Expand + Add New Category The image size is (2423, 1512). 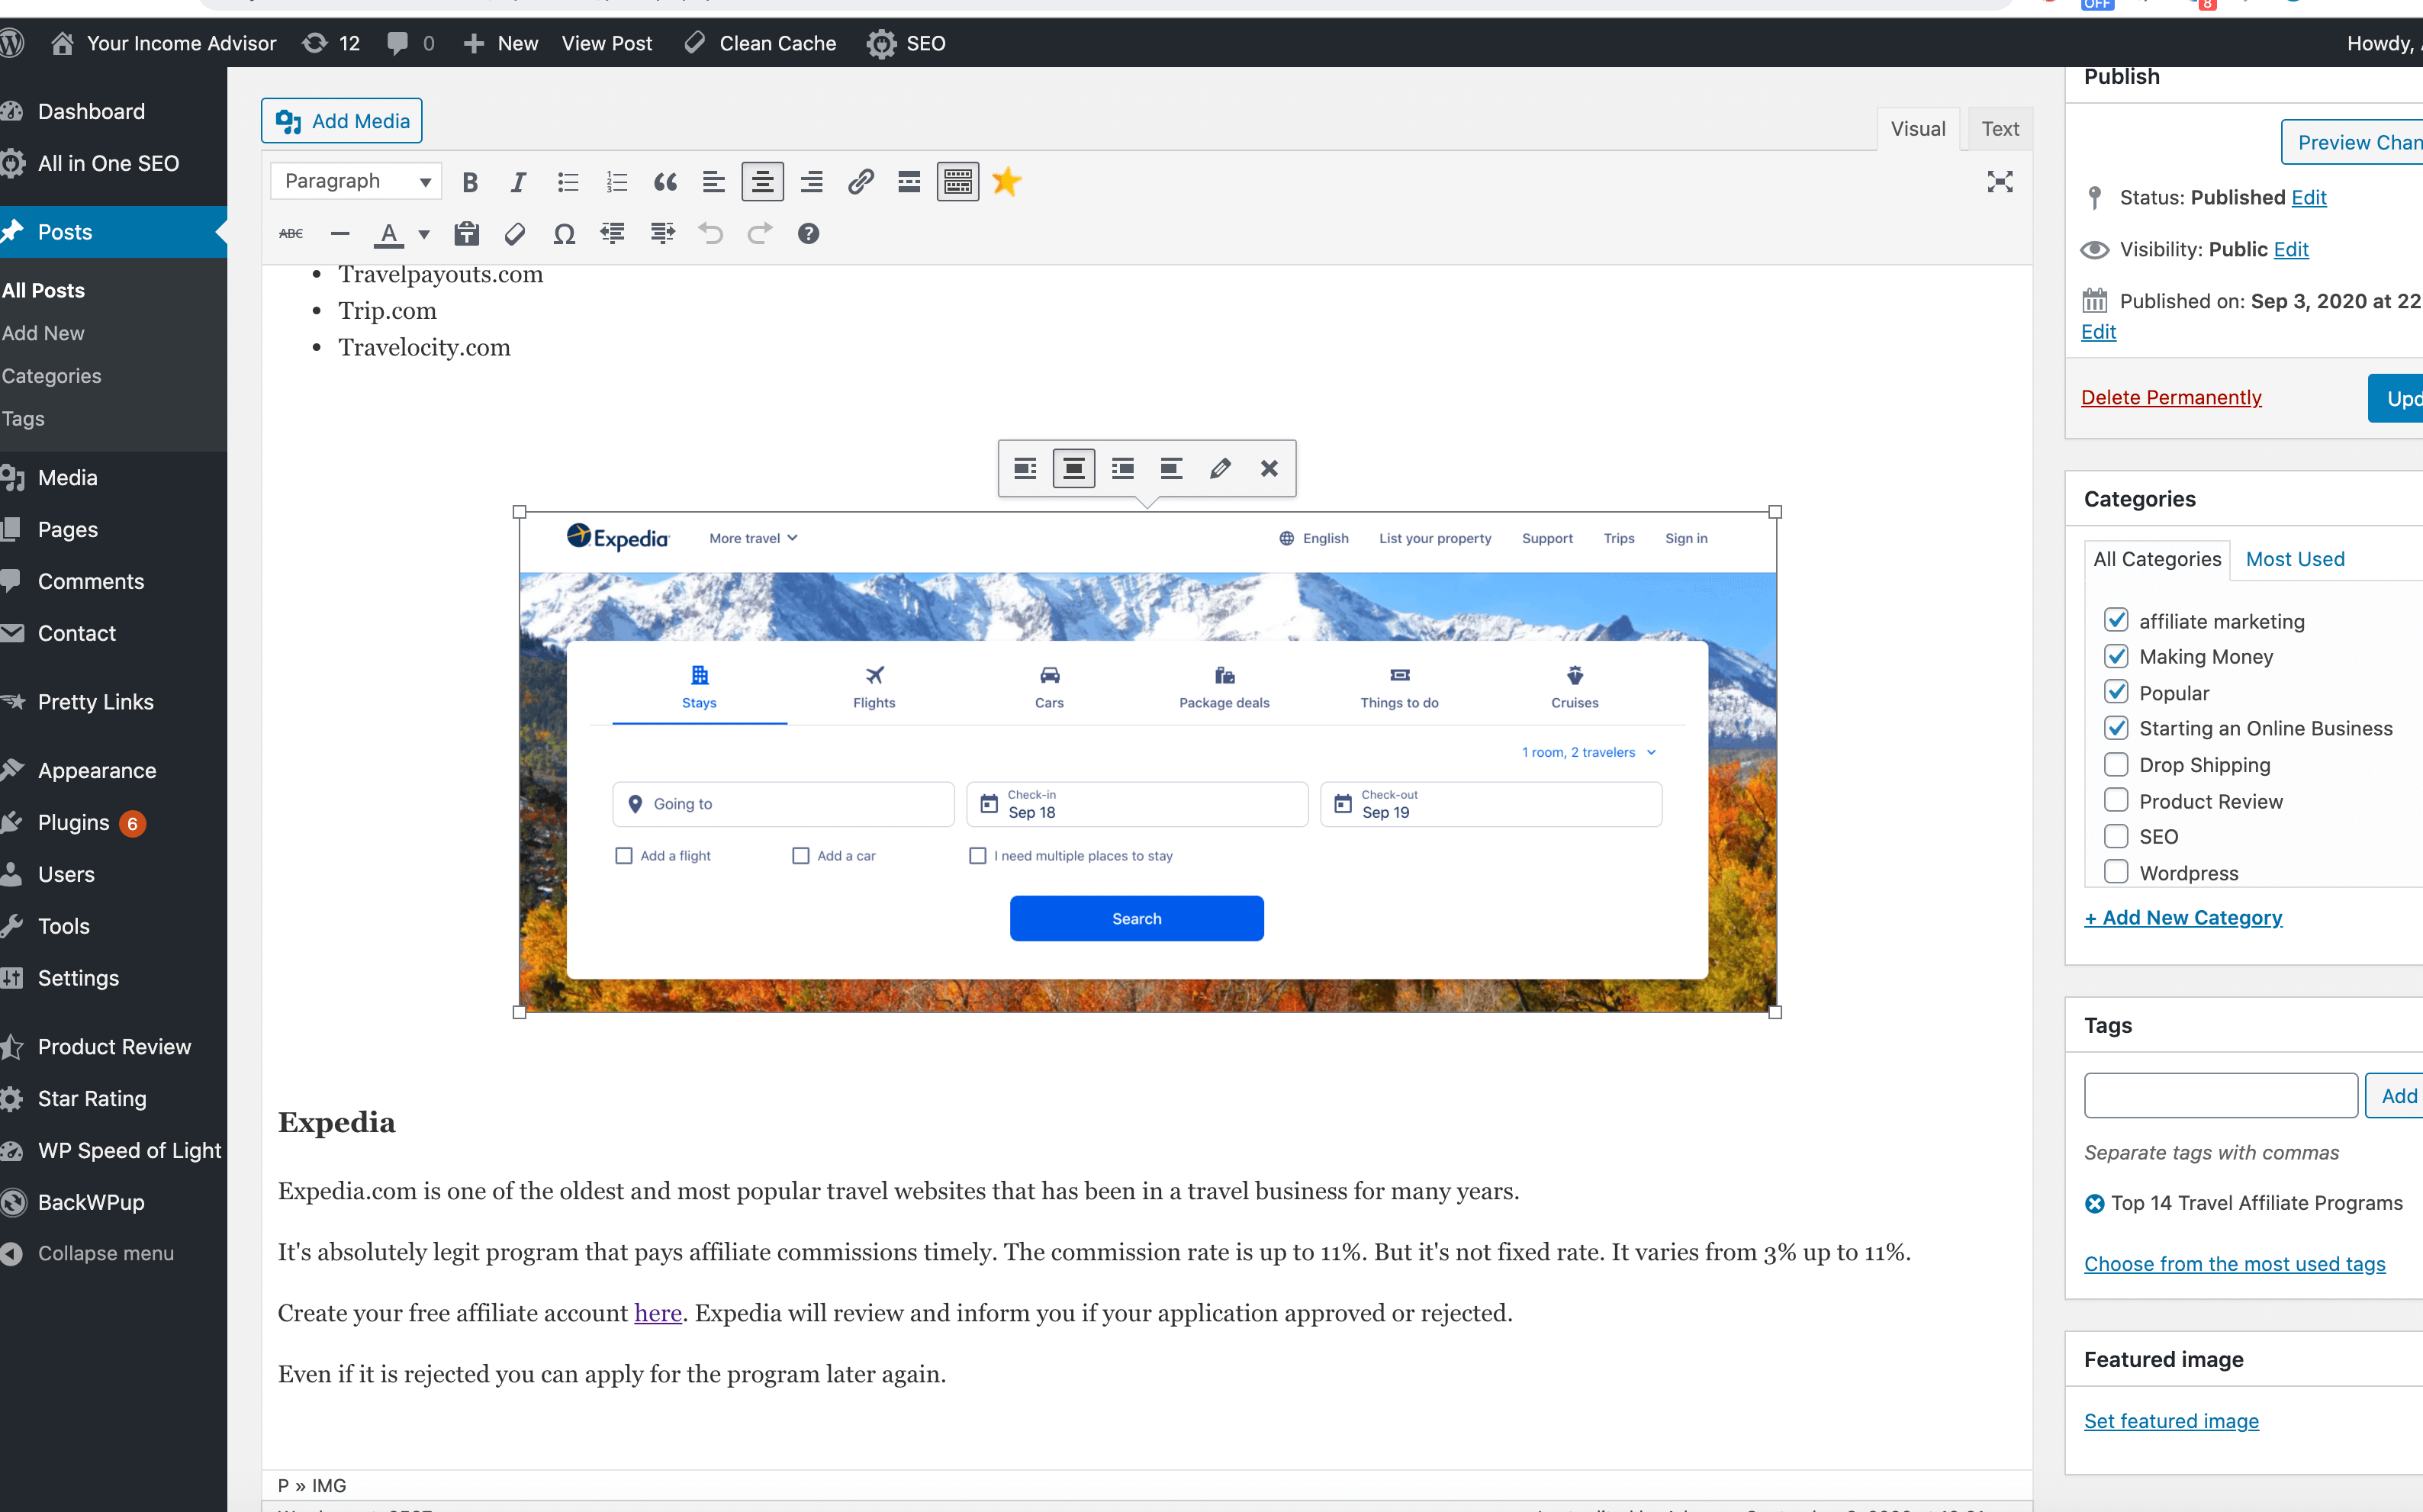2183,917
